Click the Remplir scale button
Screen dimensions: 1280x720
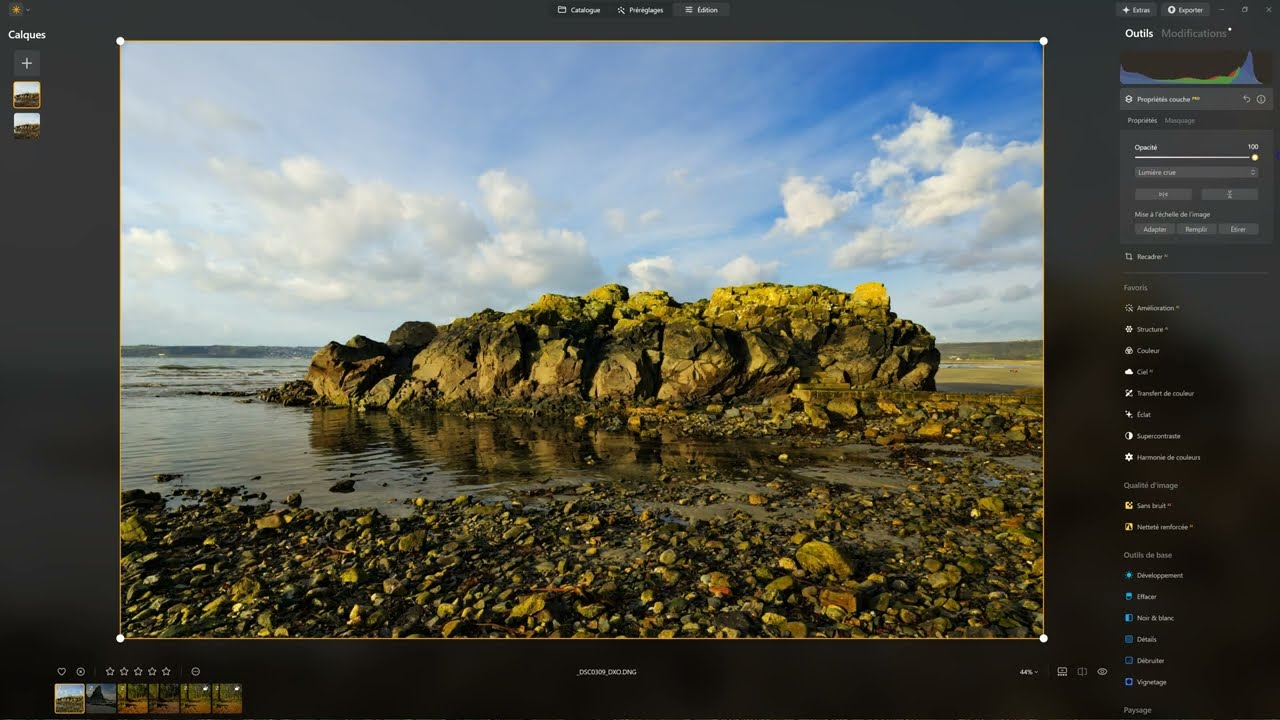point(1196,229)
